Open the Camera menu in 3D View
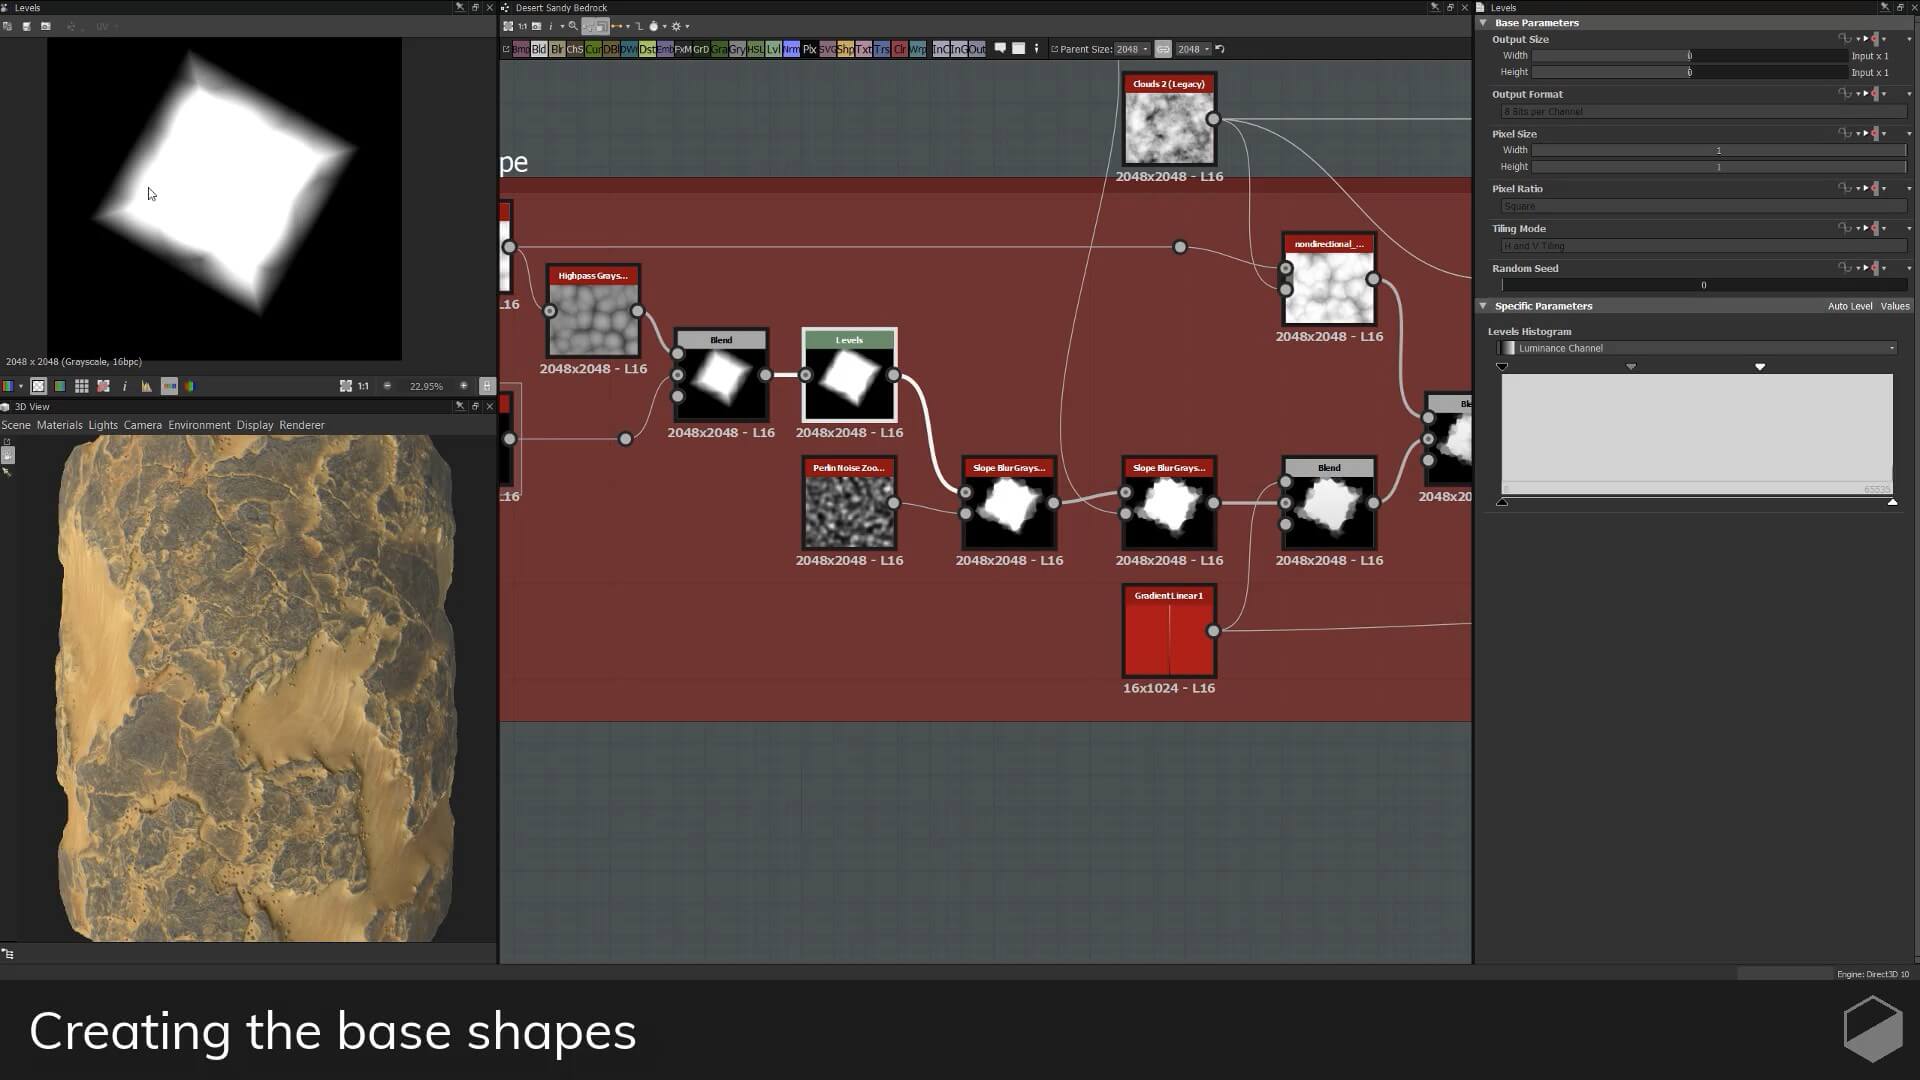This screenshot has height=1080, width=1920. pyautogui.click(x=143, y=425)
